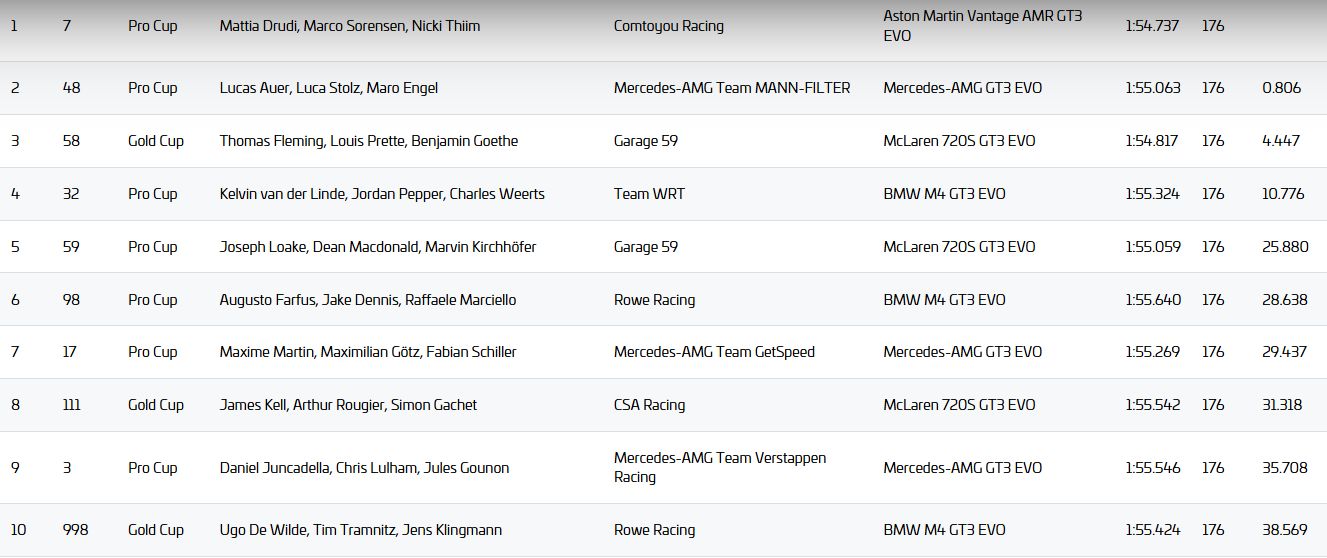This screenshot has height=558, width=1327.
Task: Click the Ugo De Wilde, Tim Tramnitz lineup
Action: tap(360, 530)
